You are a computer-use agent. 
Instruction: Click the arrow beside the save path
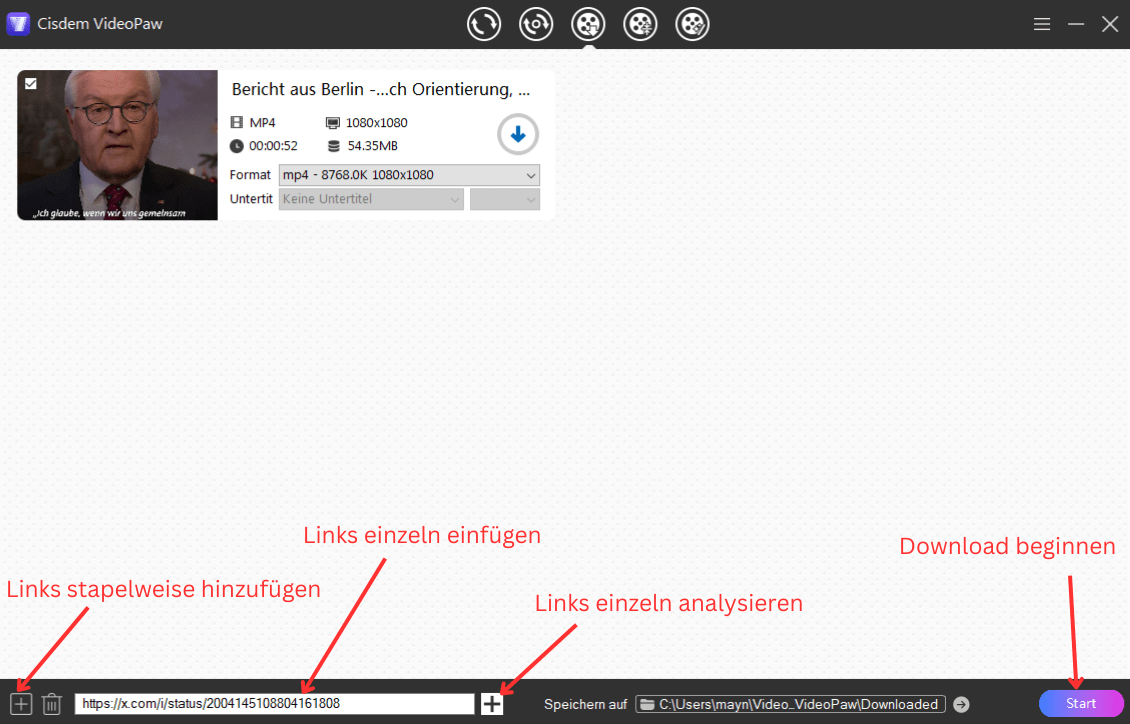[960, 703]
